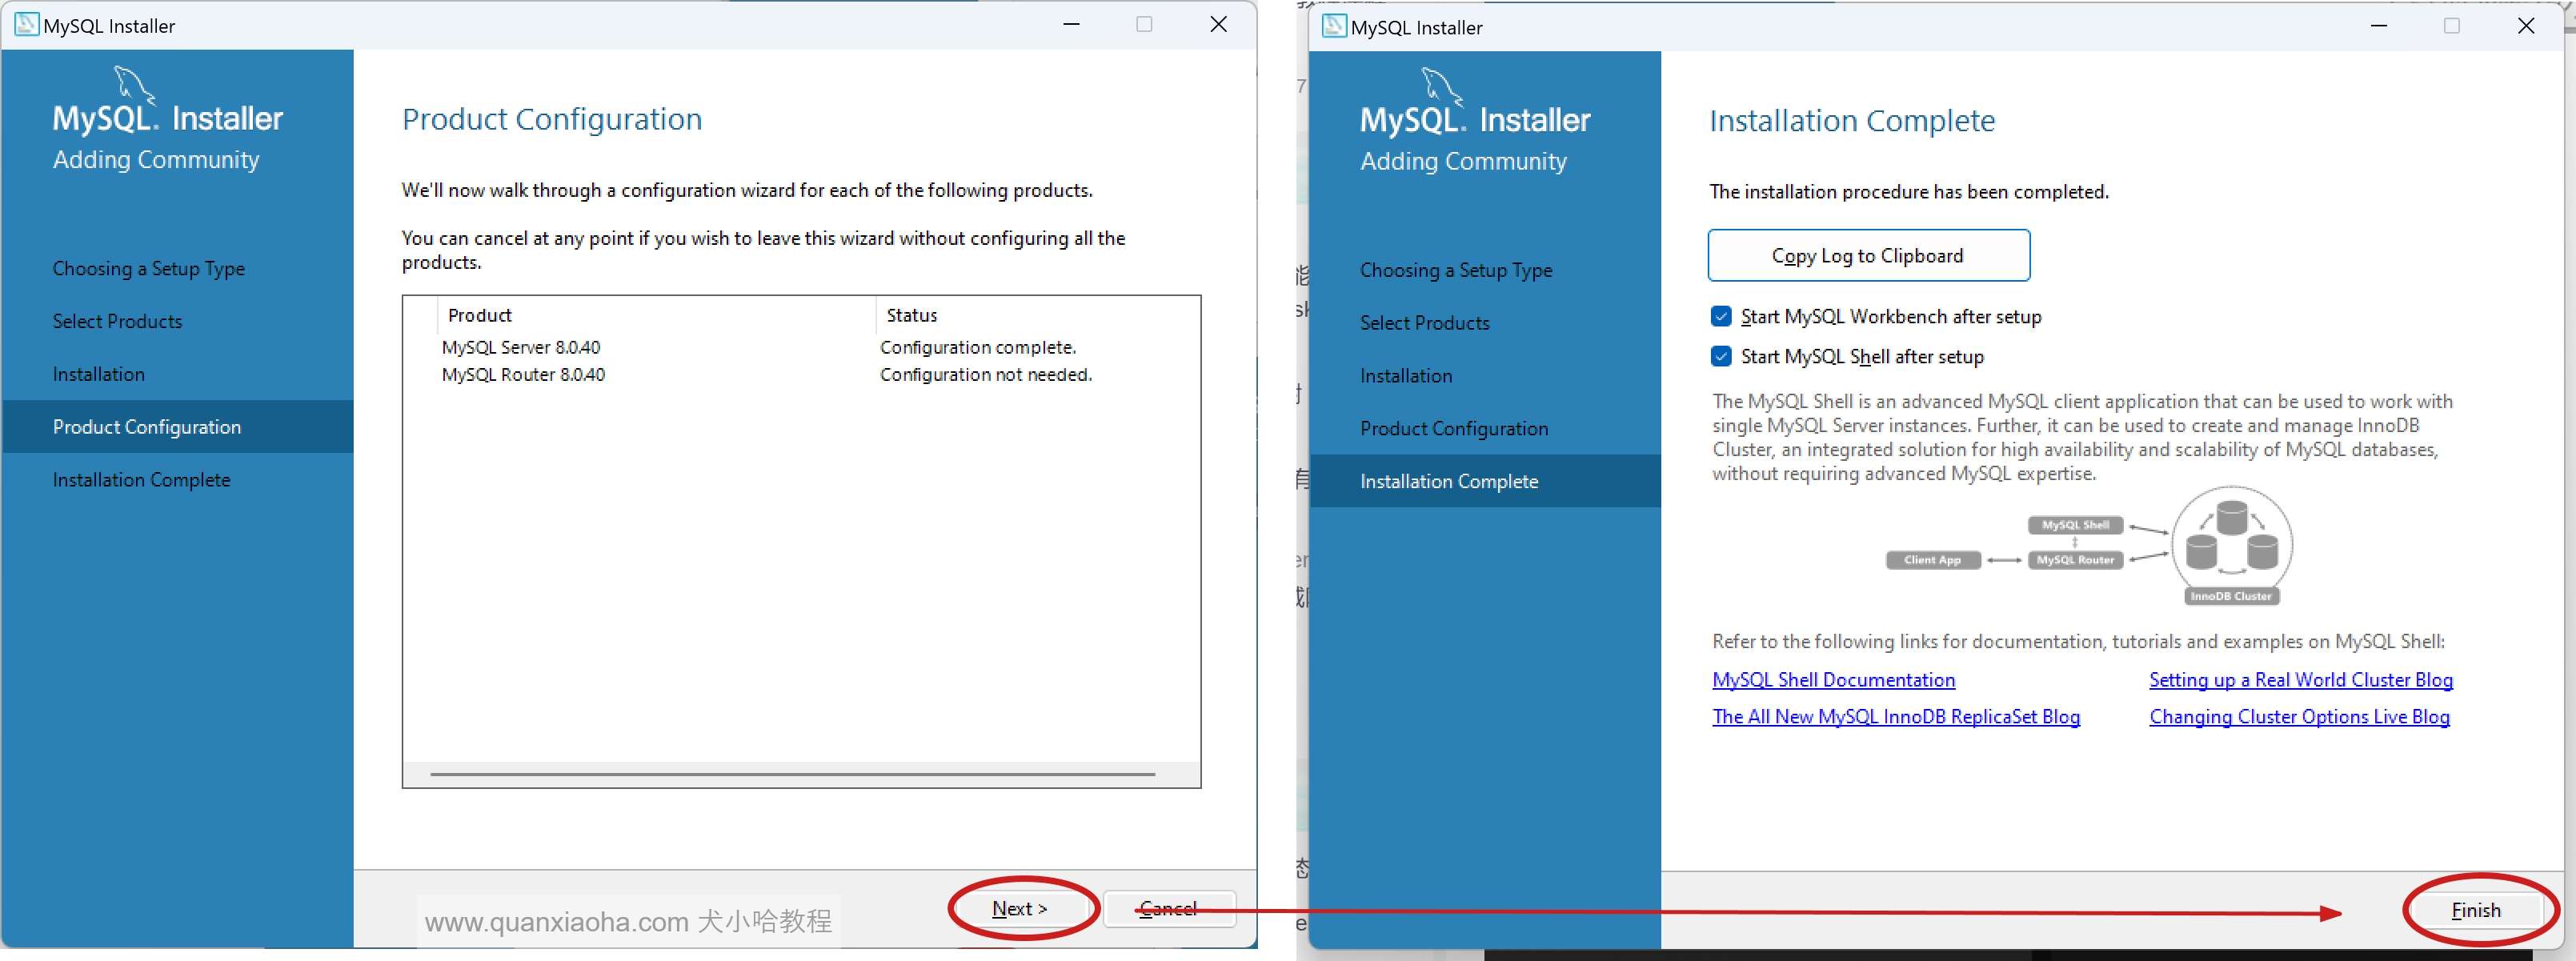The image size is (2576, 961).
Task: Click the InnoDB Cluster diagram image
Action: (x=2090, y=547)
